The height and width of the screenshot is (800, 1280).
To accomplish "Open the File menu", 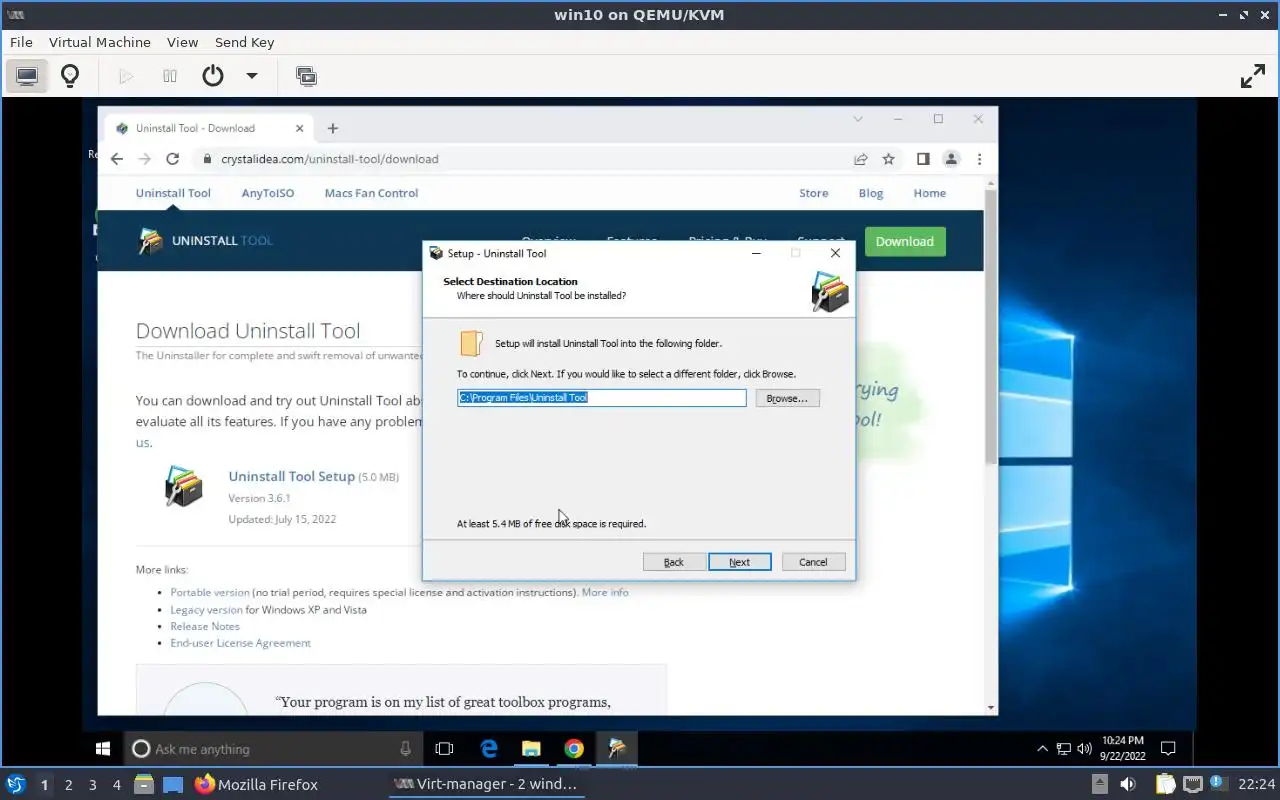I will [x=21, y=42].
